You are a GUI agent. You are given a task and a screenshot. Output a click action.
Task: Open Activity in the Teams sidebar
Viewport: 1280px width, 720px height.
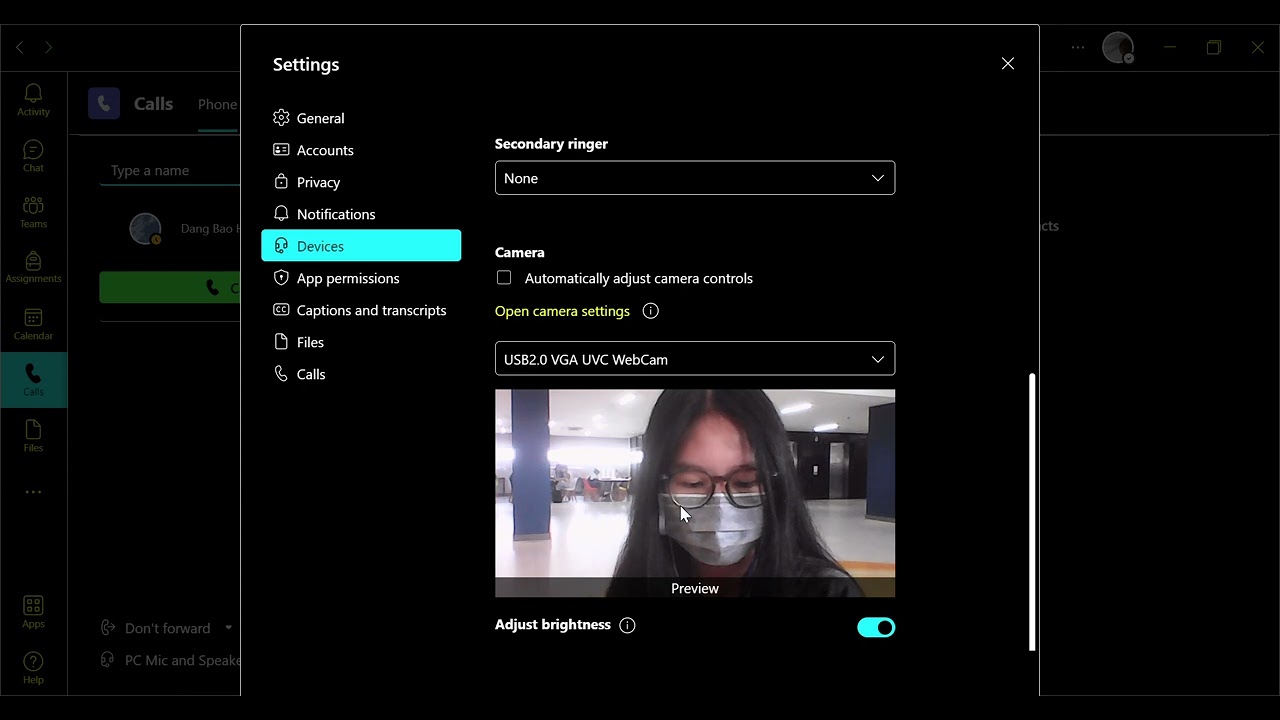pyautogui.click(x=33, y=100)
